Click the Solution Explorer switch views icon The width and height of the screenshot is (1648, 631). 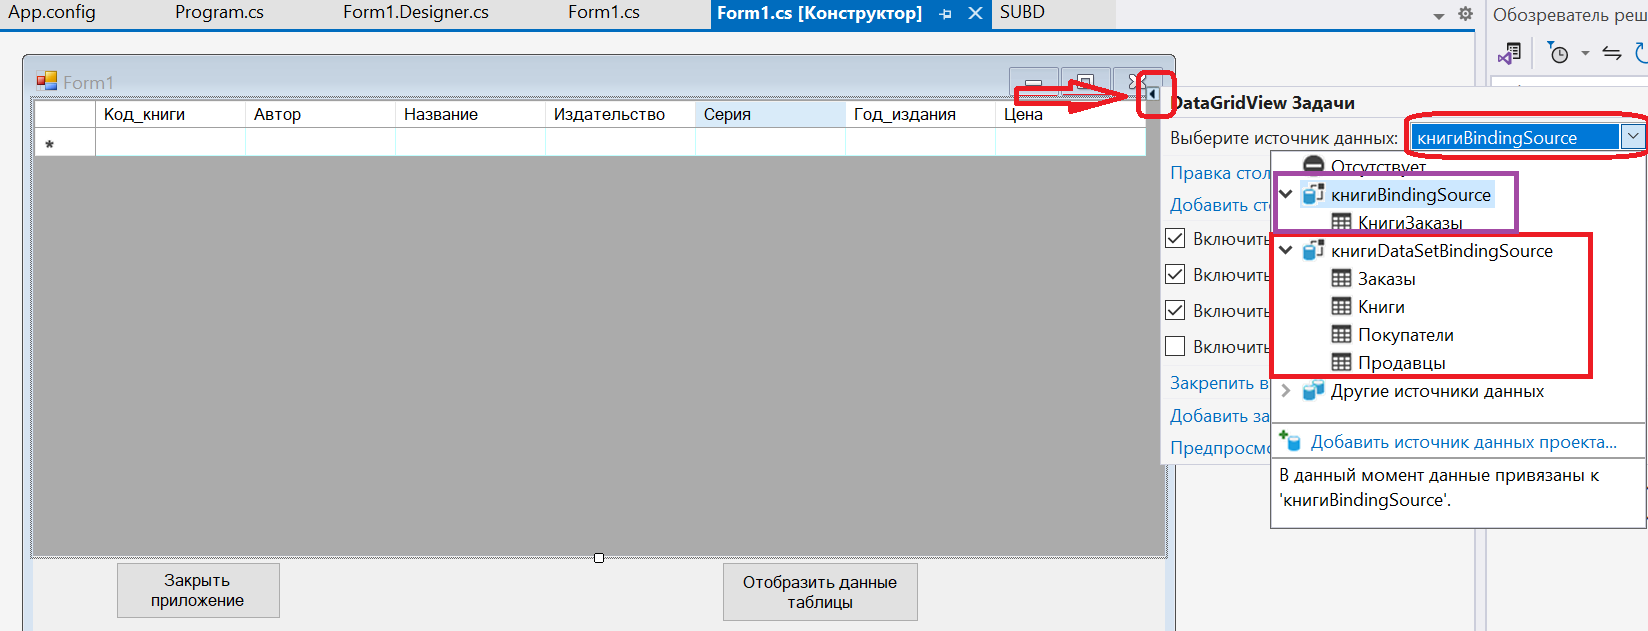coord(1510,53)
